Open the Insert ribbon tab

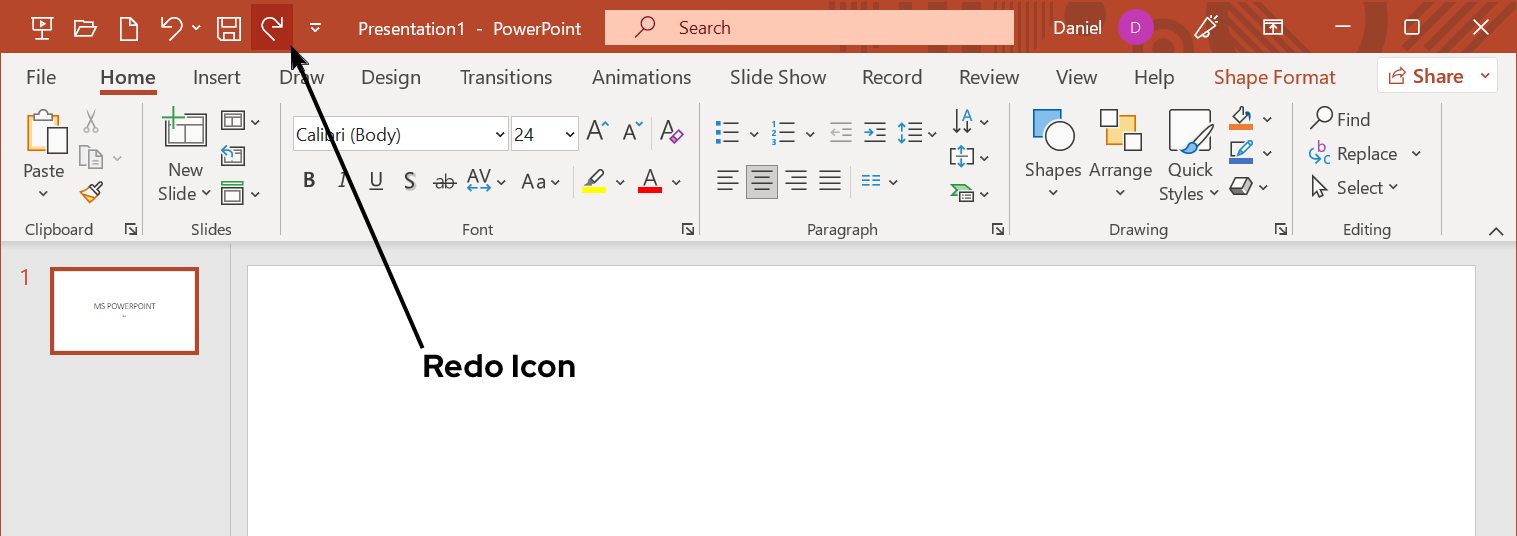pyautogui.click(x=217, y=78)
